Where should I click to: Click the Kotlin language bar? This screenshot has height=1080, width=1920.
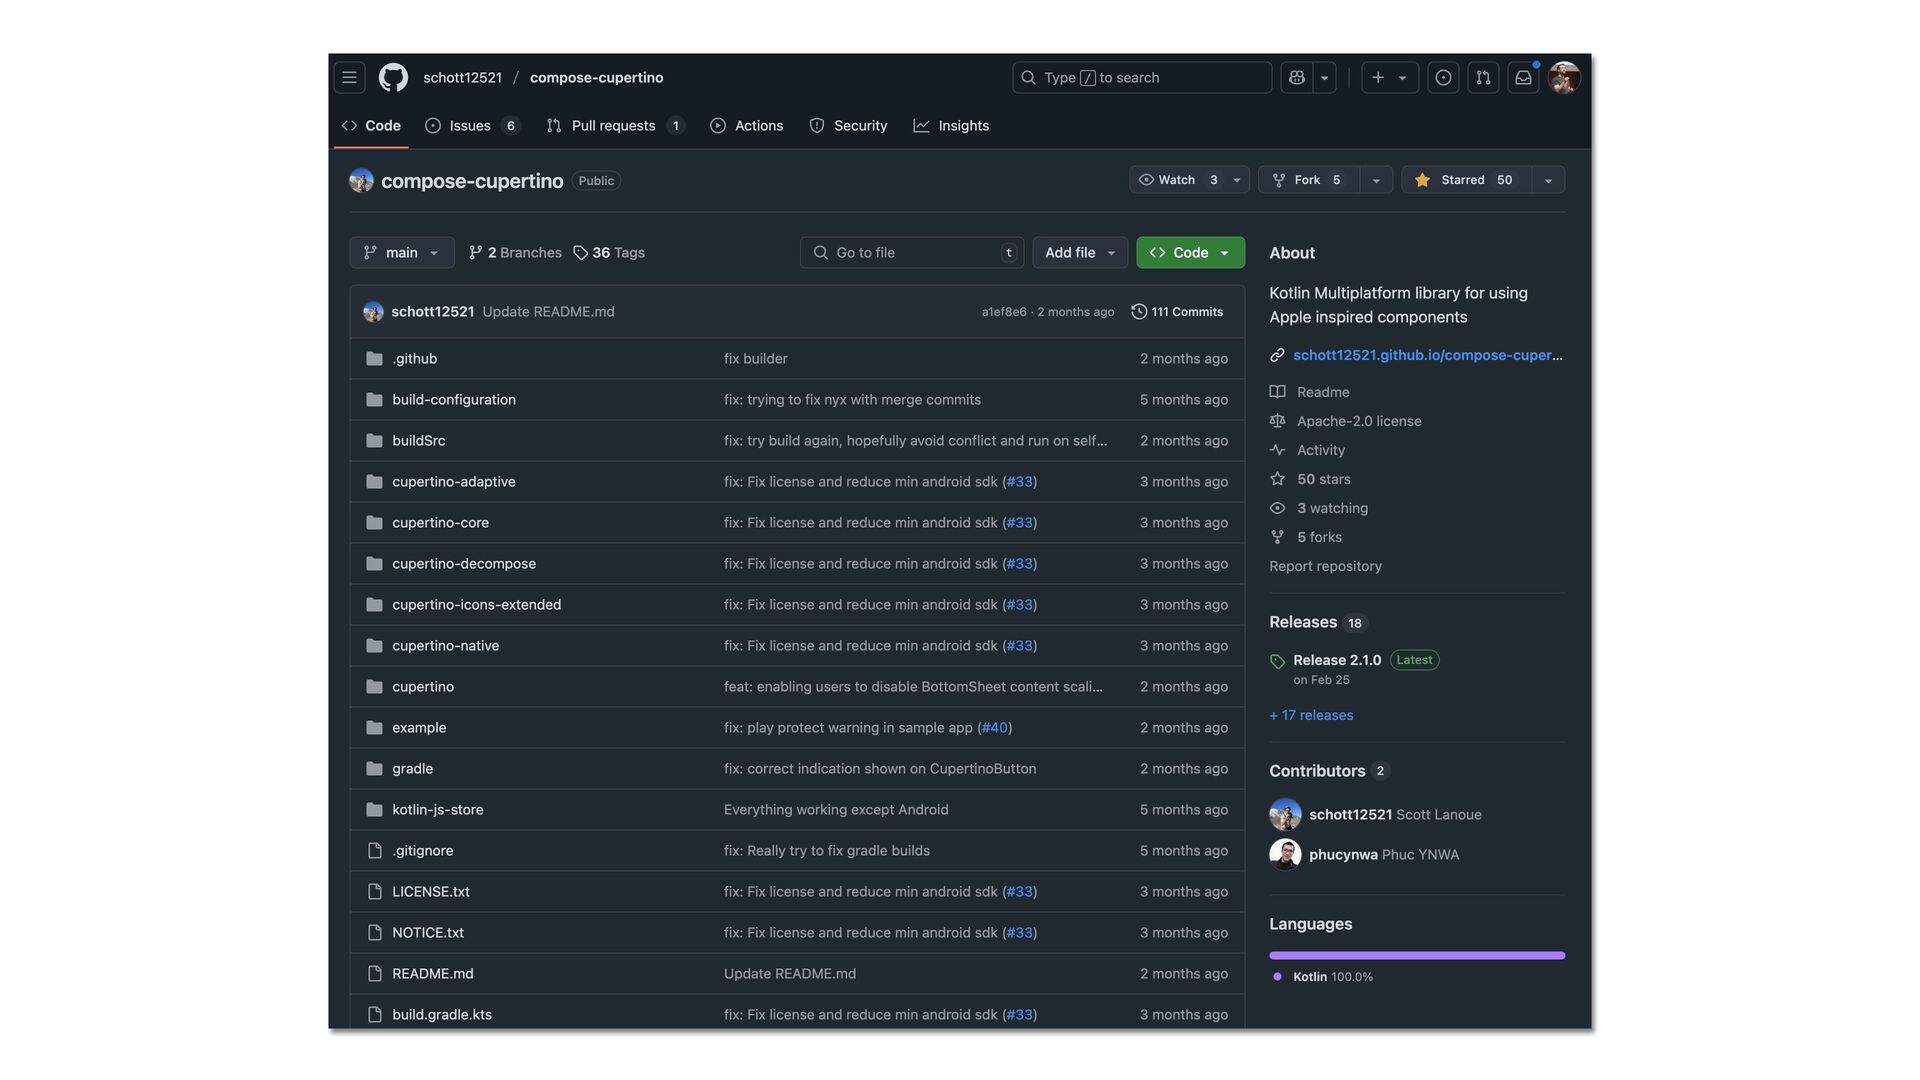(1416, 956)
